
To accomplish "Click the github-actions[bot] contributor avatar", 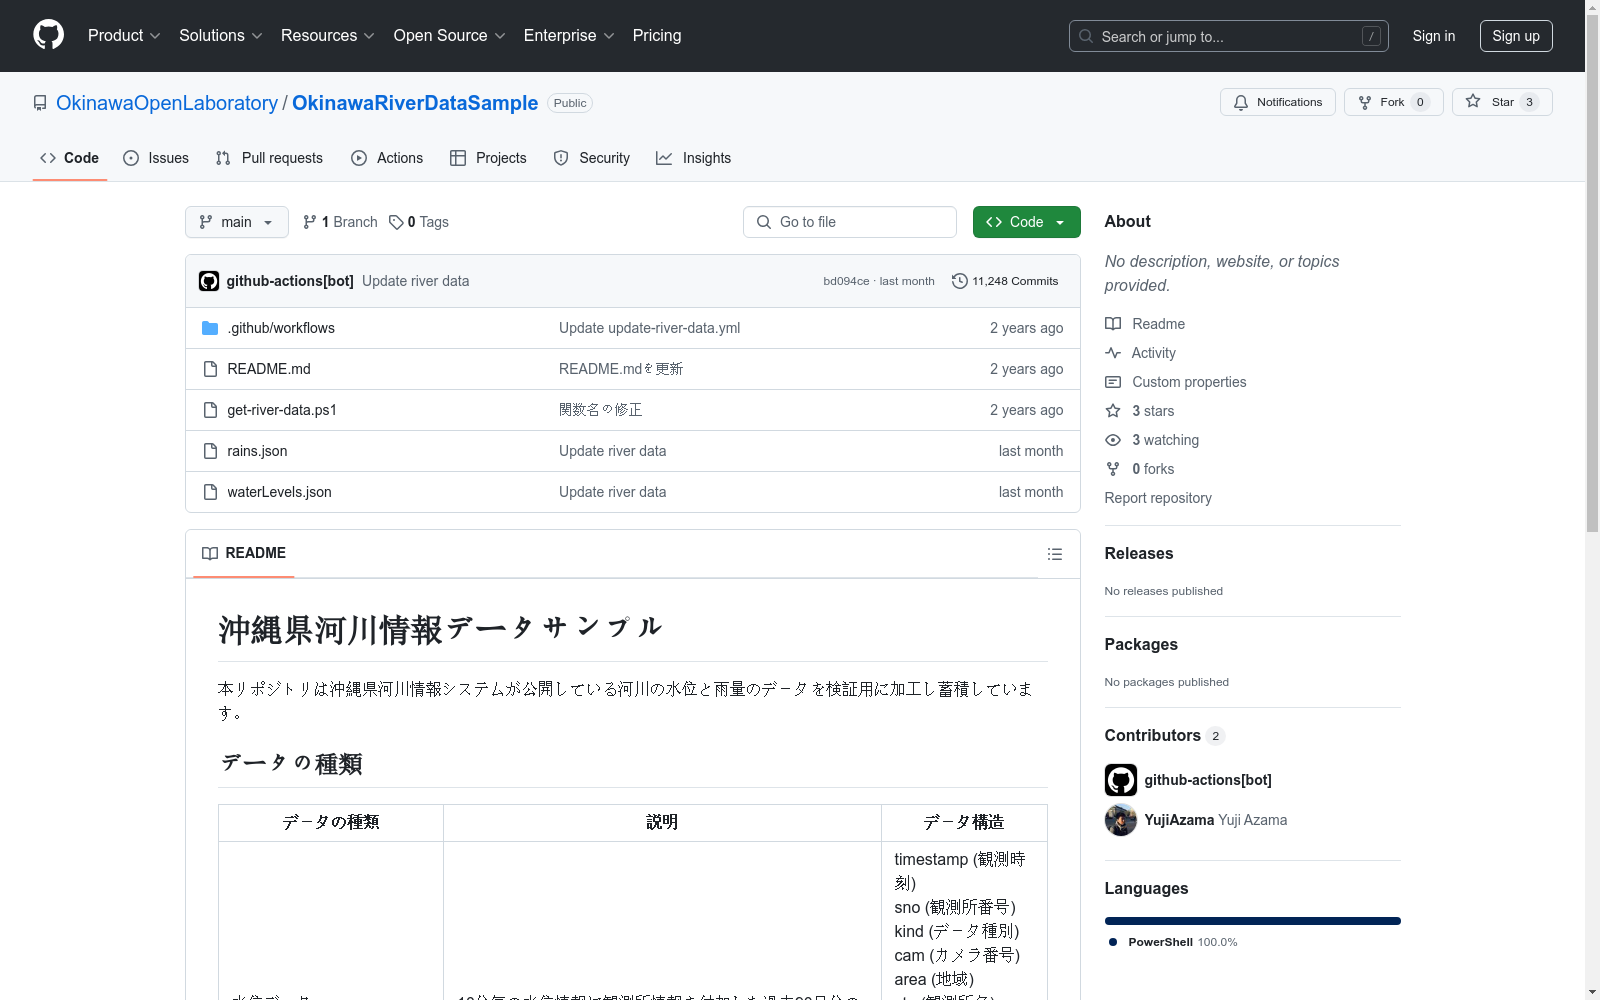I will point(1121,780).
